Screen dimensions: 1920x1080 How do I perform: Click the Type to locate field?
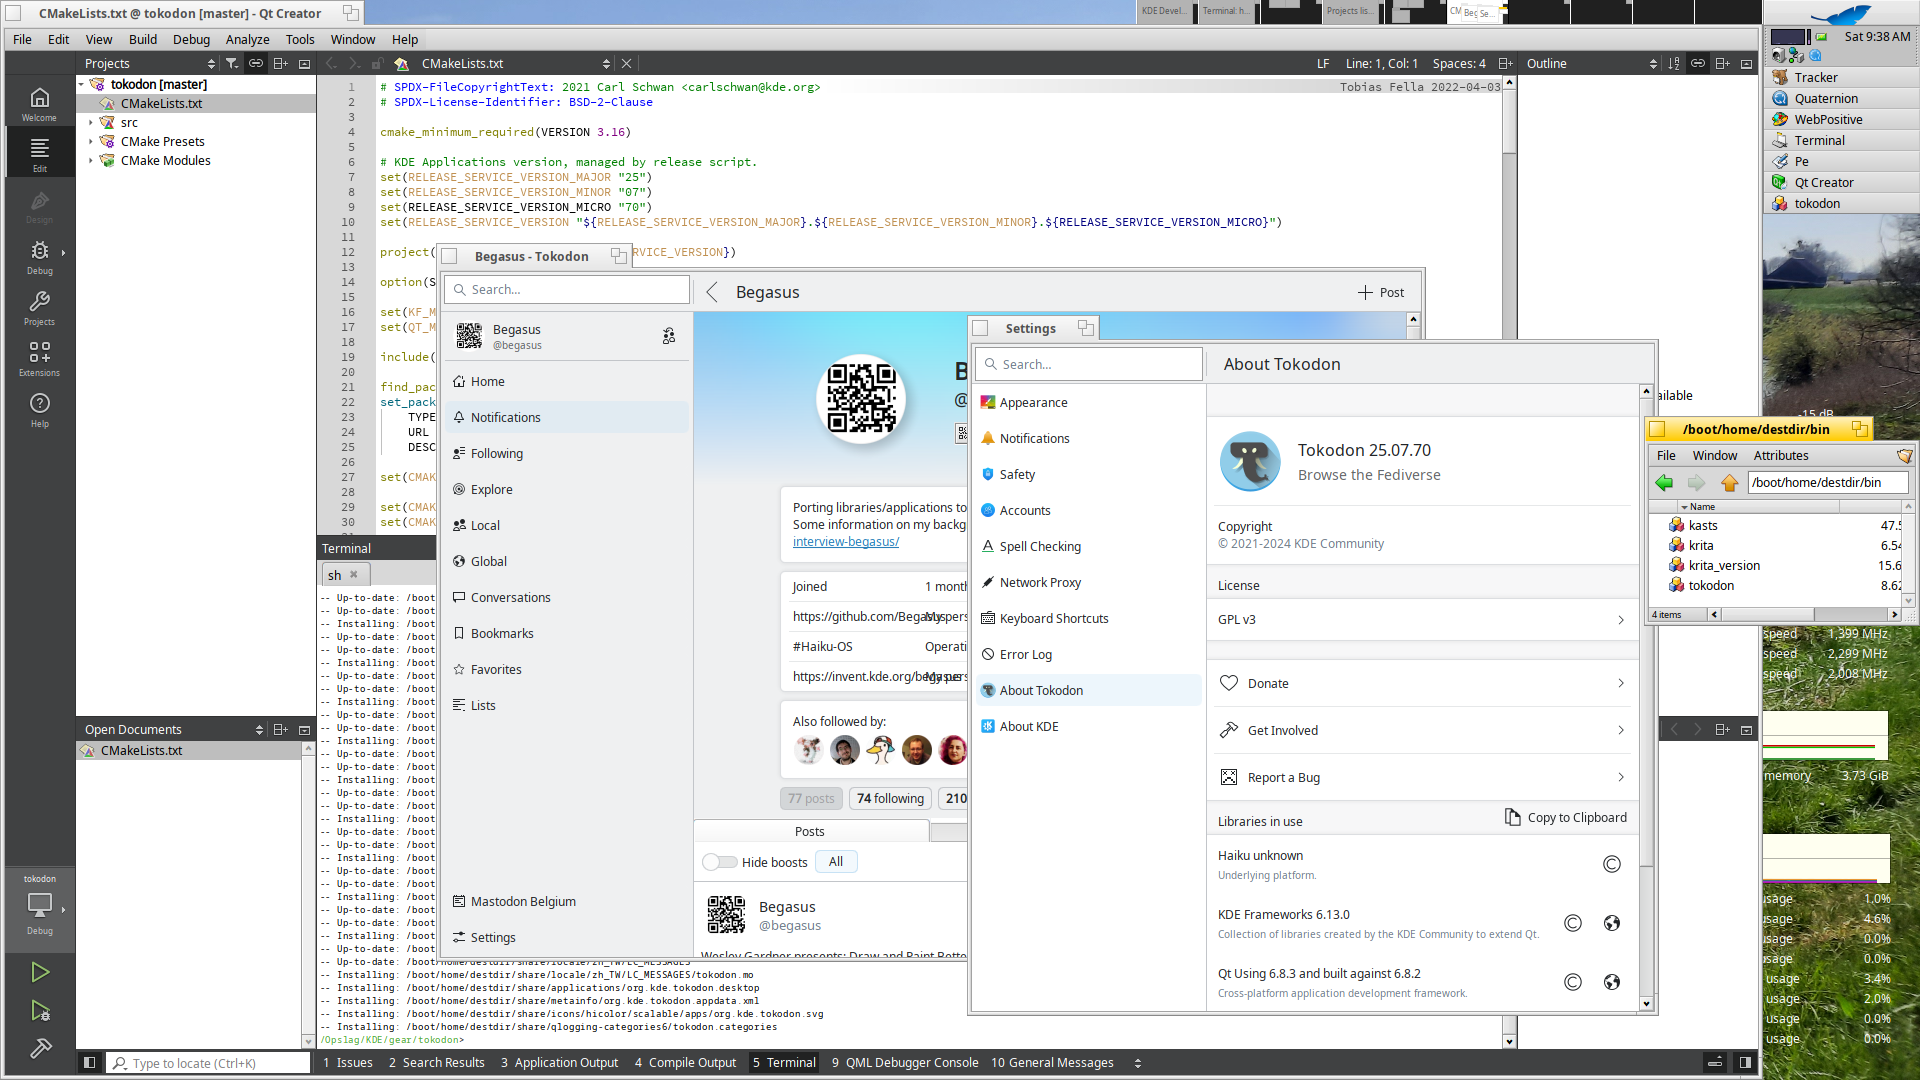point(208,1062)
